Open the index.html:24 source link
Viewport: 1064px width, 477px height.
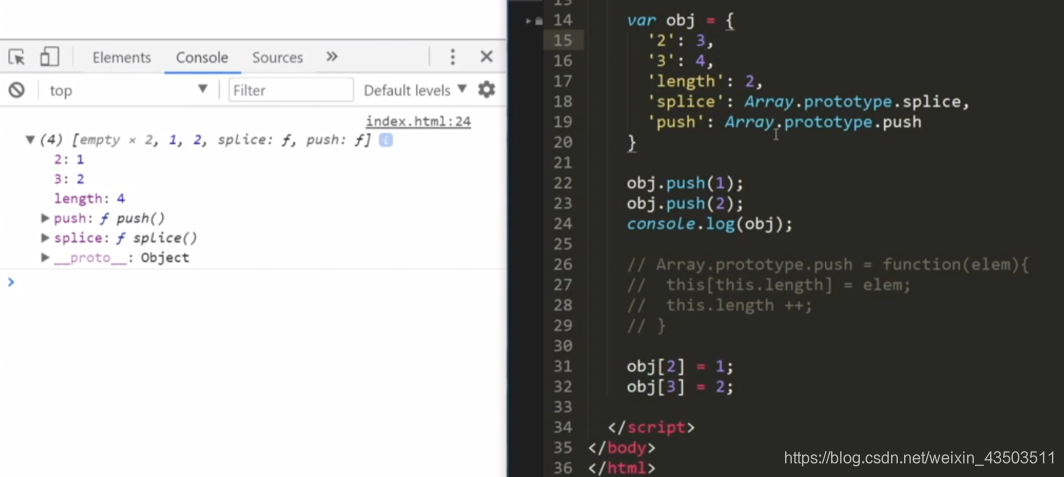[x=418, y=121]
